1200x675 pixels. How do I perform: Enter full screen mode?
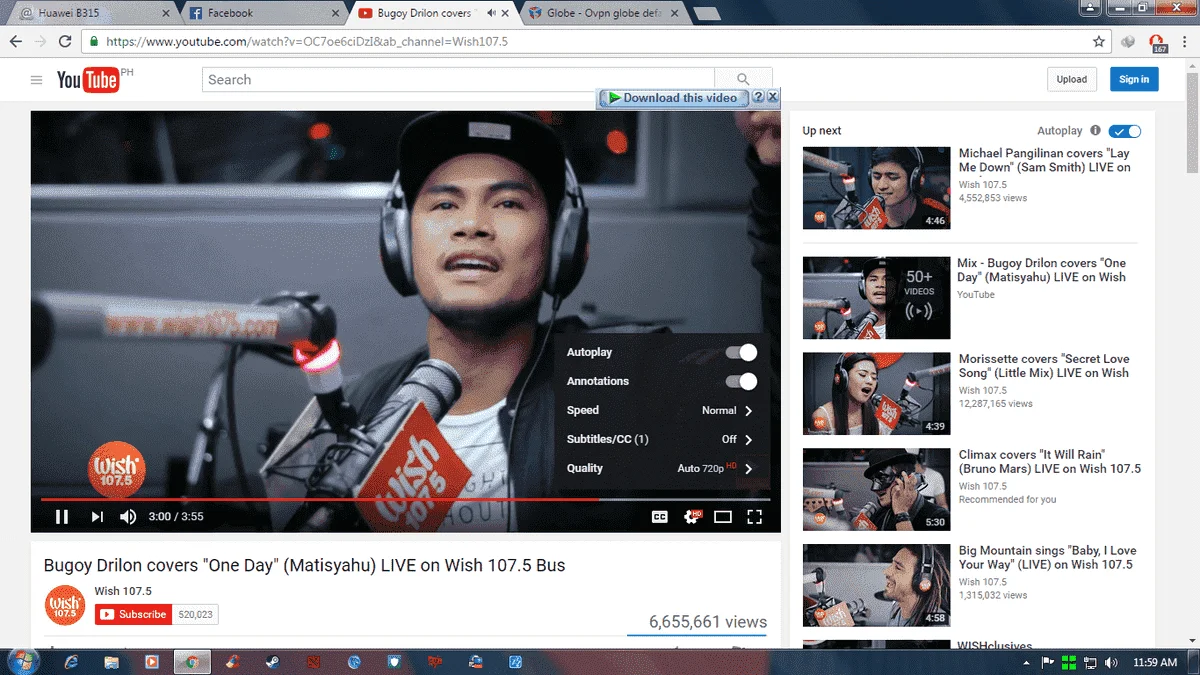coord(755,517)
